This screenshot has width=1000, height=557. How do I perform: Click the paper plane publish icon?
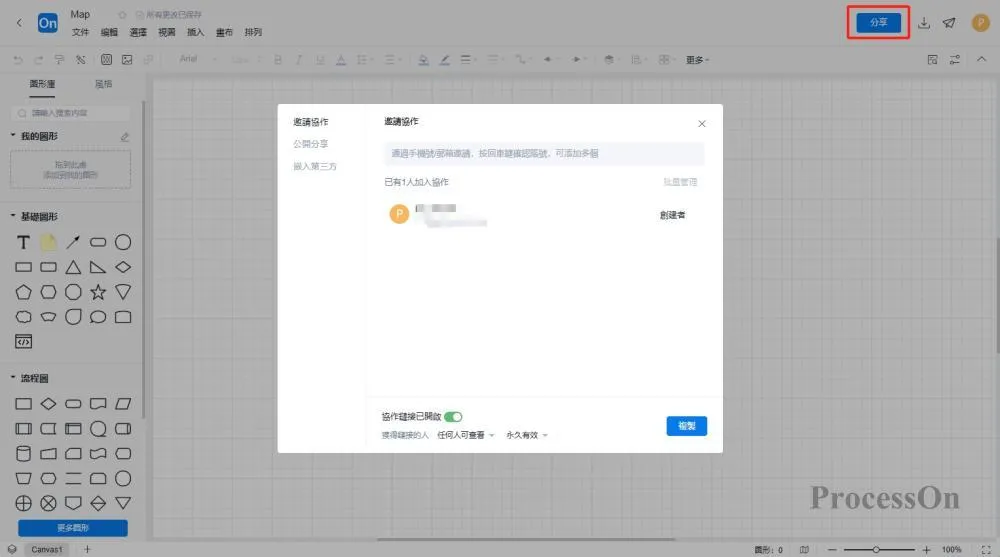click(949, 23)
